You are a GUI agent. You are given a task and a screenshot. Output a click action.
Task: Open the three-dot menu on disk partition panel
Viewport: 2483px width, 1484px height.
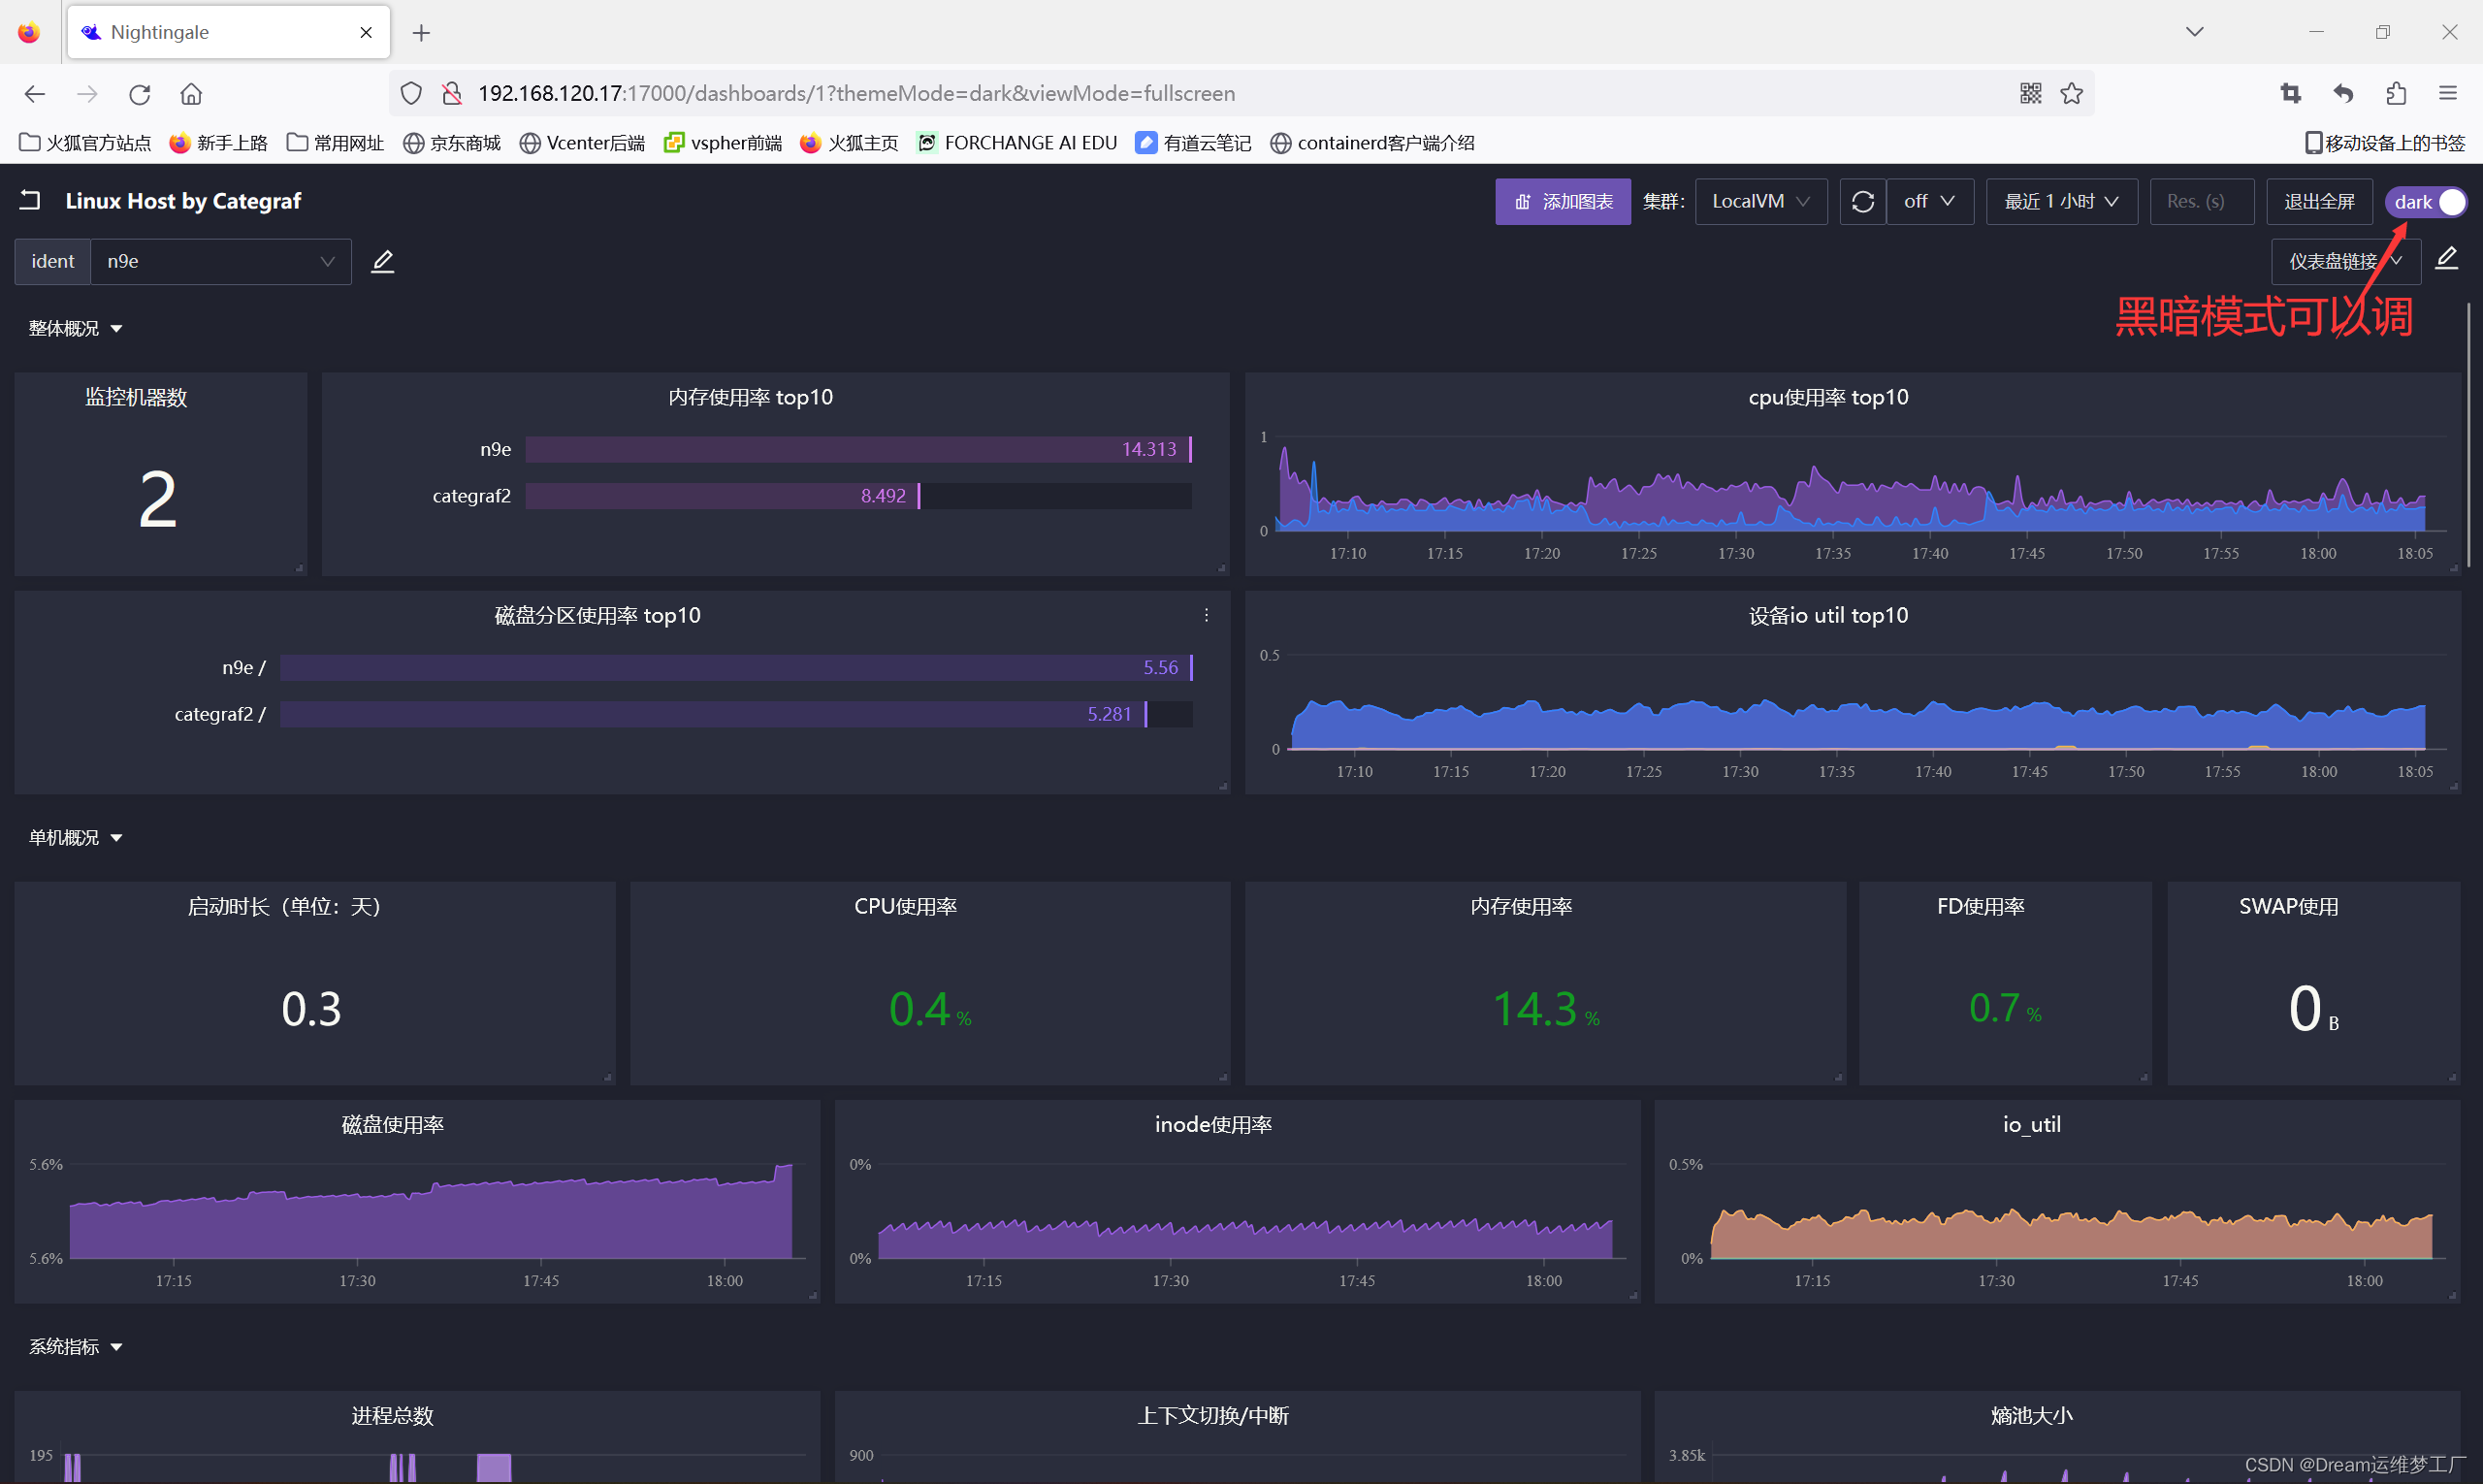[1206, 615]
